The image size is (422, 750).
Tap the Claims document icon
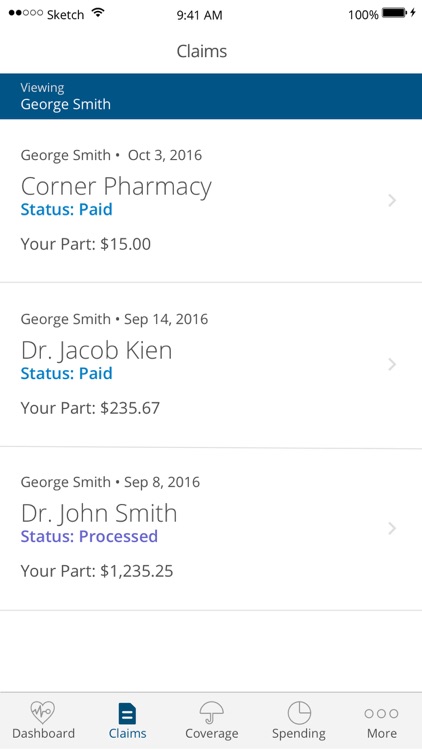127,714
